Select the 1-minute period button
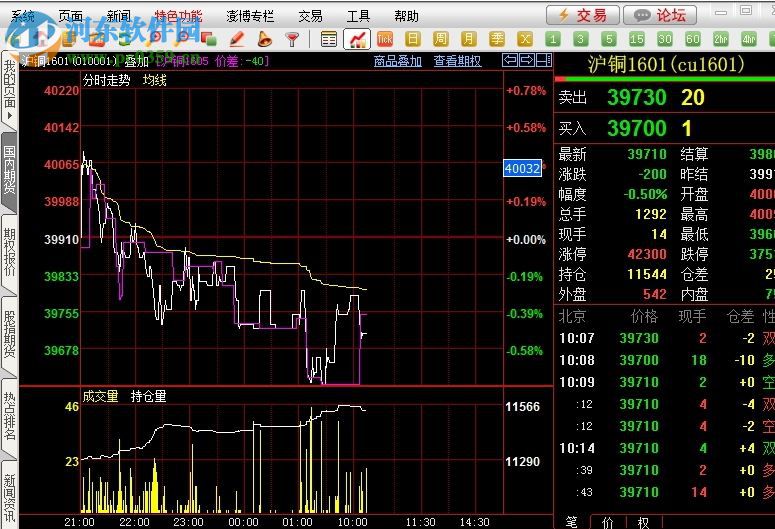Screen dimensions: 775x529 (553, 39)
